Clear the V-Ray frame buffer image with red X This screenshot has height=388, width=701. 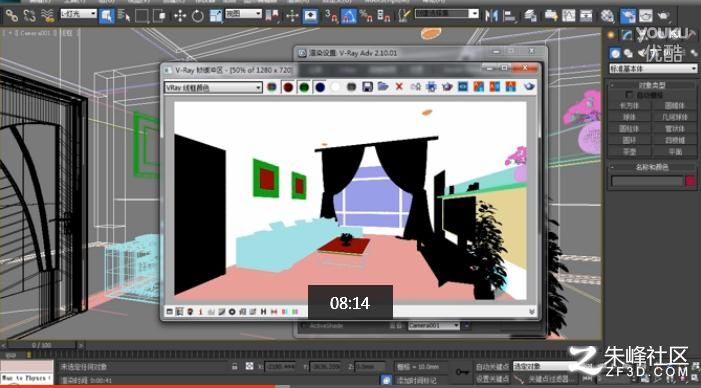click(399, 87)
